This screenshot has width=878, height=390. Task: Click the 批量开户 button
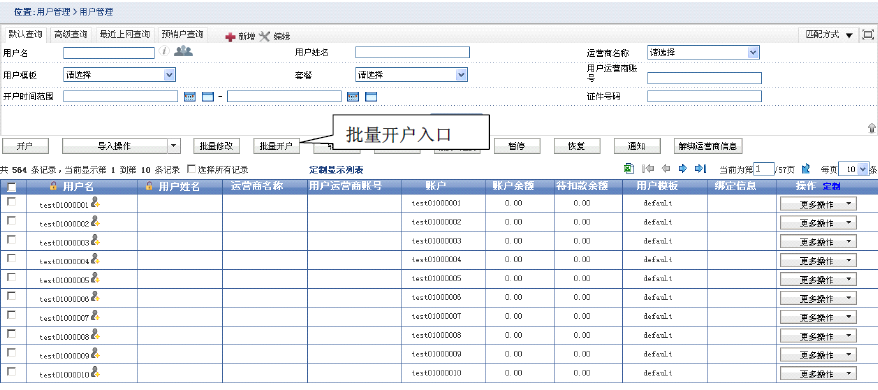point(277,146)
